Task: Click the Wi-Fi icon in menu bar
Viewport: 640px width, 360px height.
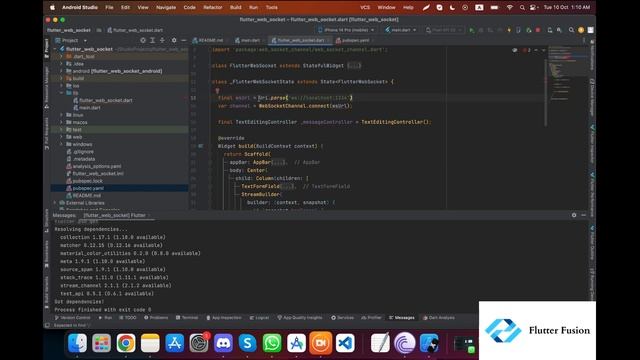Action: 510,7
